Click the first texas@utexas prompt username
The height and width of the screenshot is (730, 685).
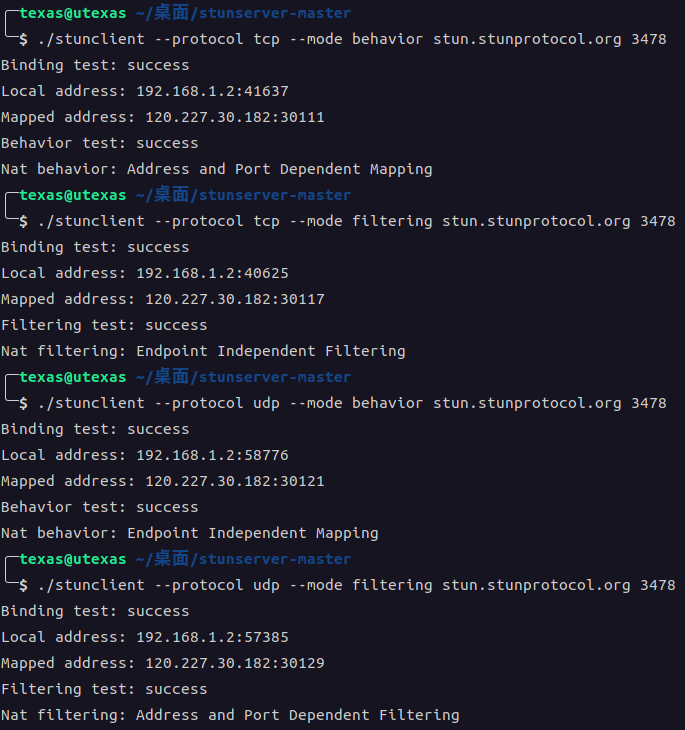click(x=73, y=13)
